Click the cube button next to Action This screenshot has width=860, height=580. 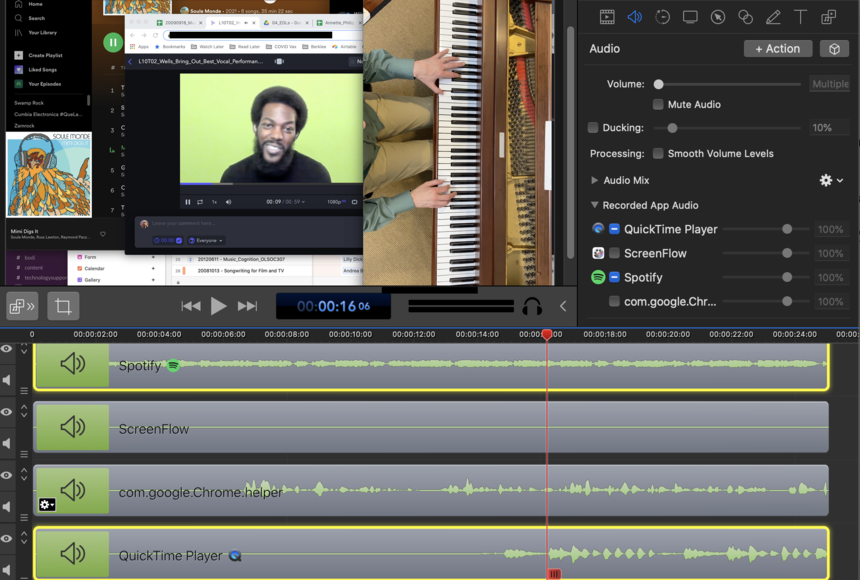pos(834,49)
